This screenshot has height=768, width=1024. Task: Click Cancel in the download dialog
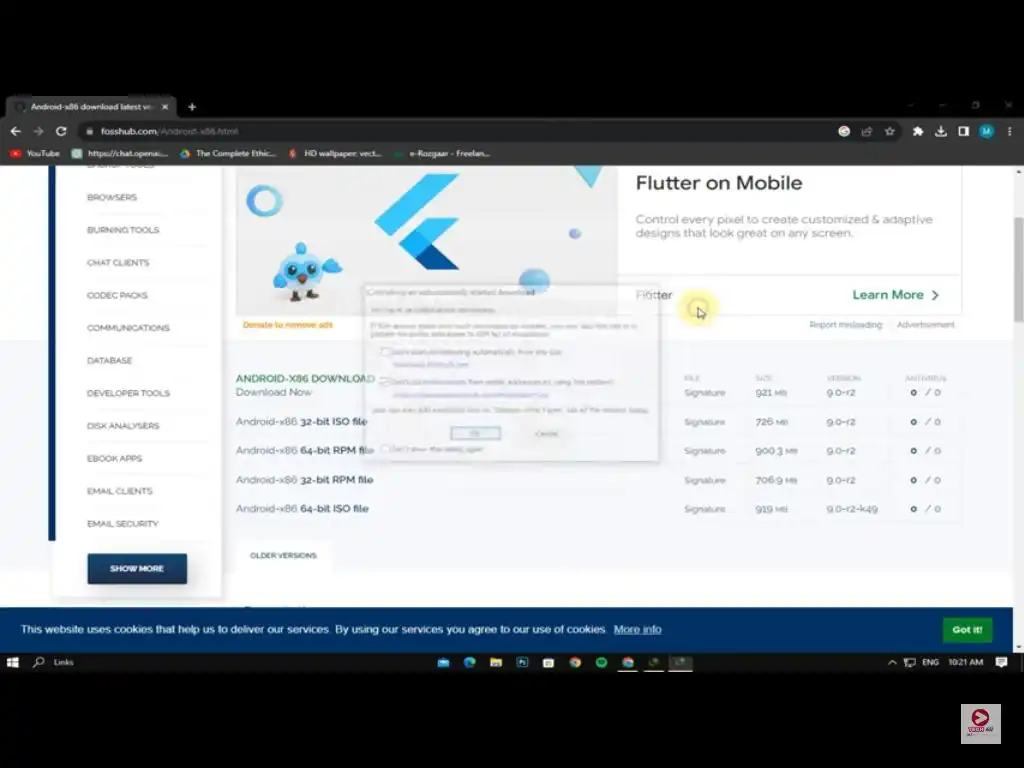pos(547,433)
